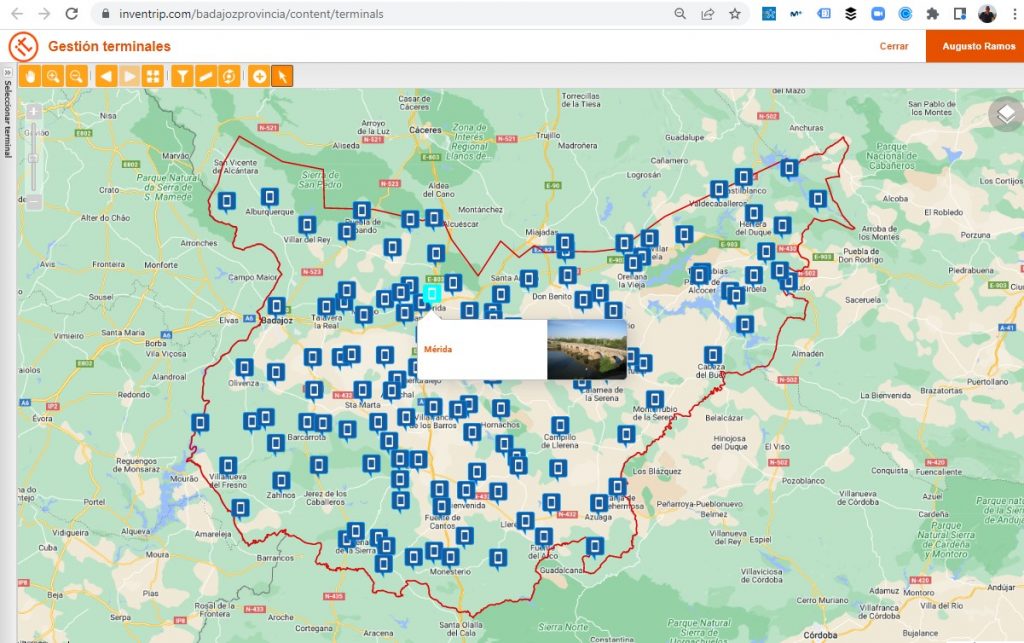This screenshot has width=1024, height=643.
Task: Go to the previous map view
Action: (x=106, y=76)
